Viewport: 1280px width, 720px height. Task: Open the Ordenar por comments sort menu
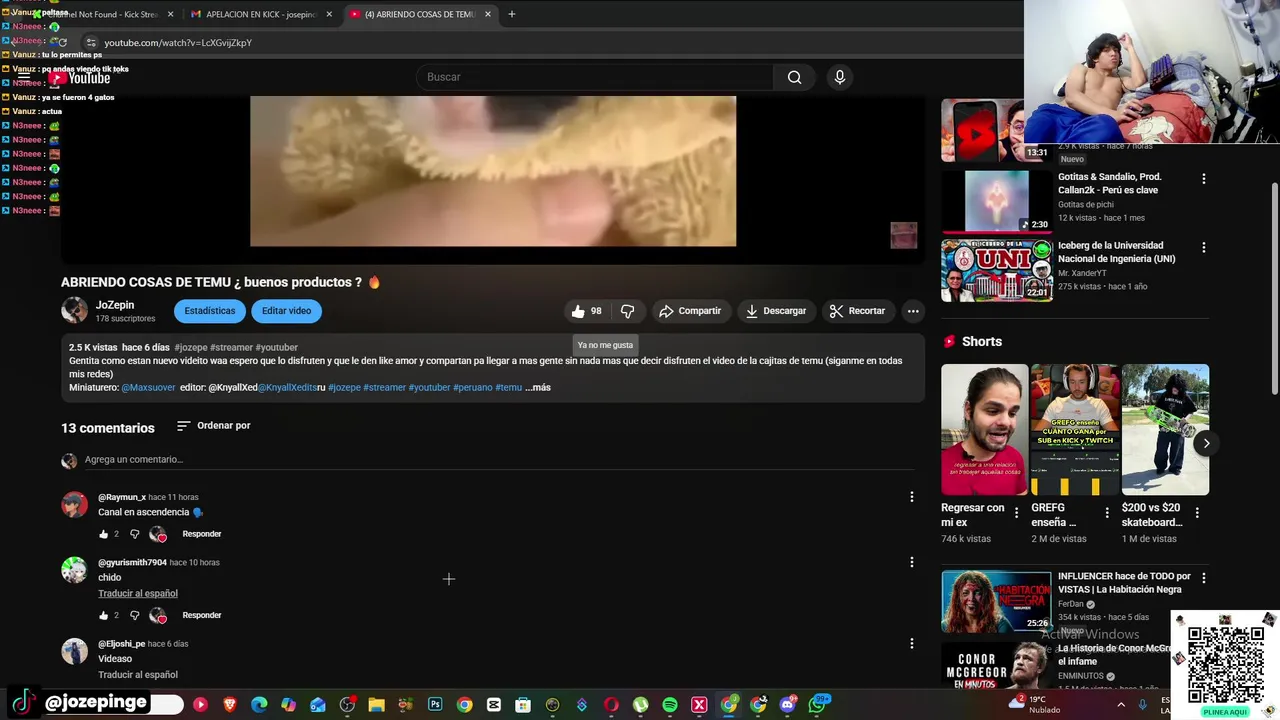(214, 426)
